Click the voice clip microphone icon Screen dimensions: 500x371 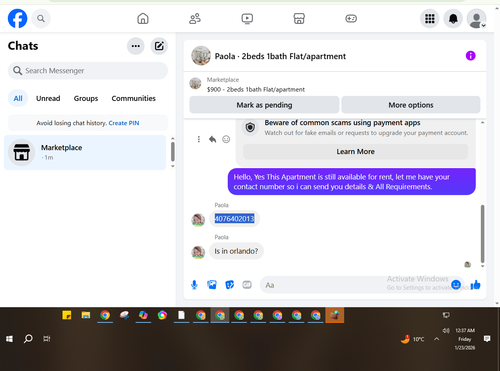click(194, 285)
